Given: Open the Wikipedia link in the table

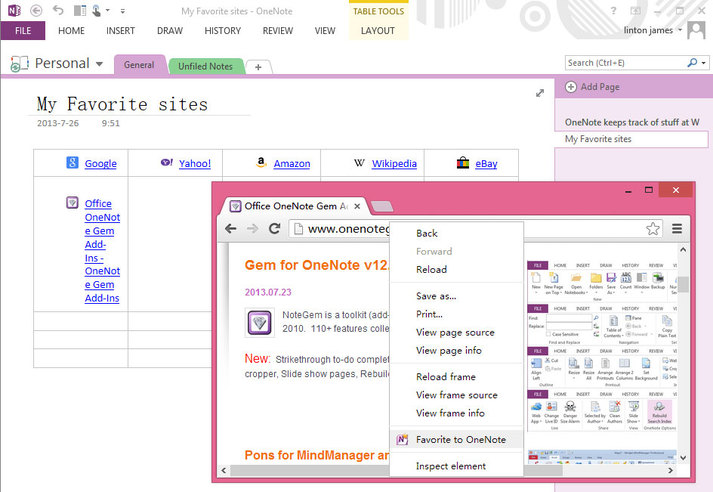Looking at the screenshot, I should pyautogui.click(x=394, y=163).
